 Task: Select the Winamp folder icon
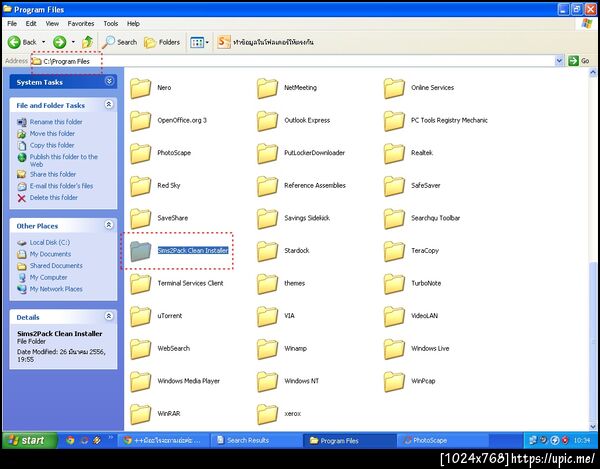pos(267,348)
